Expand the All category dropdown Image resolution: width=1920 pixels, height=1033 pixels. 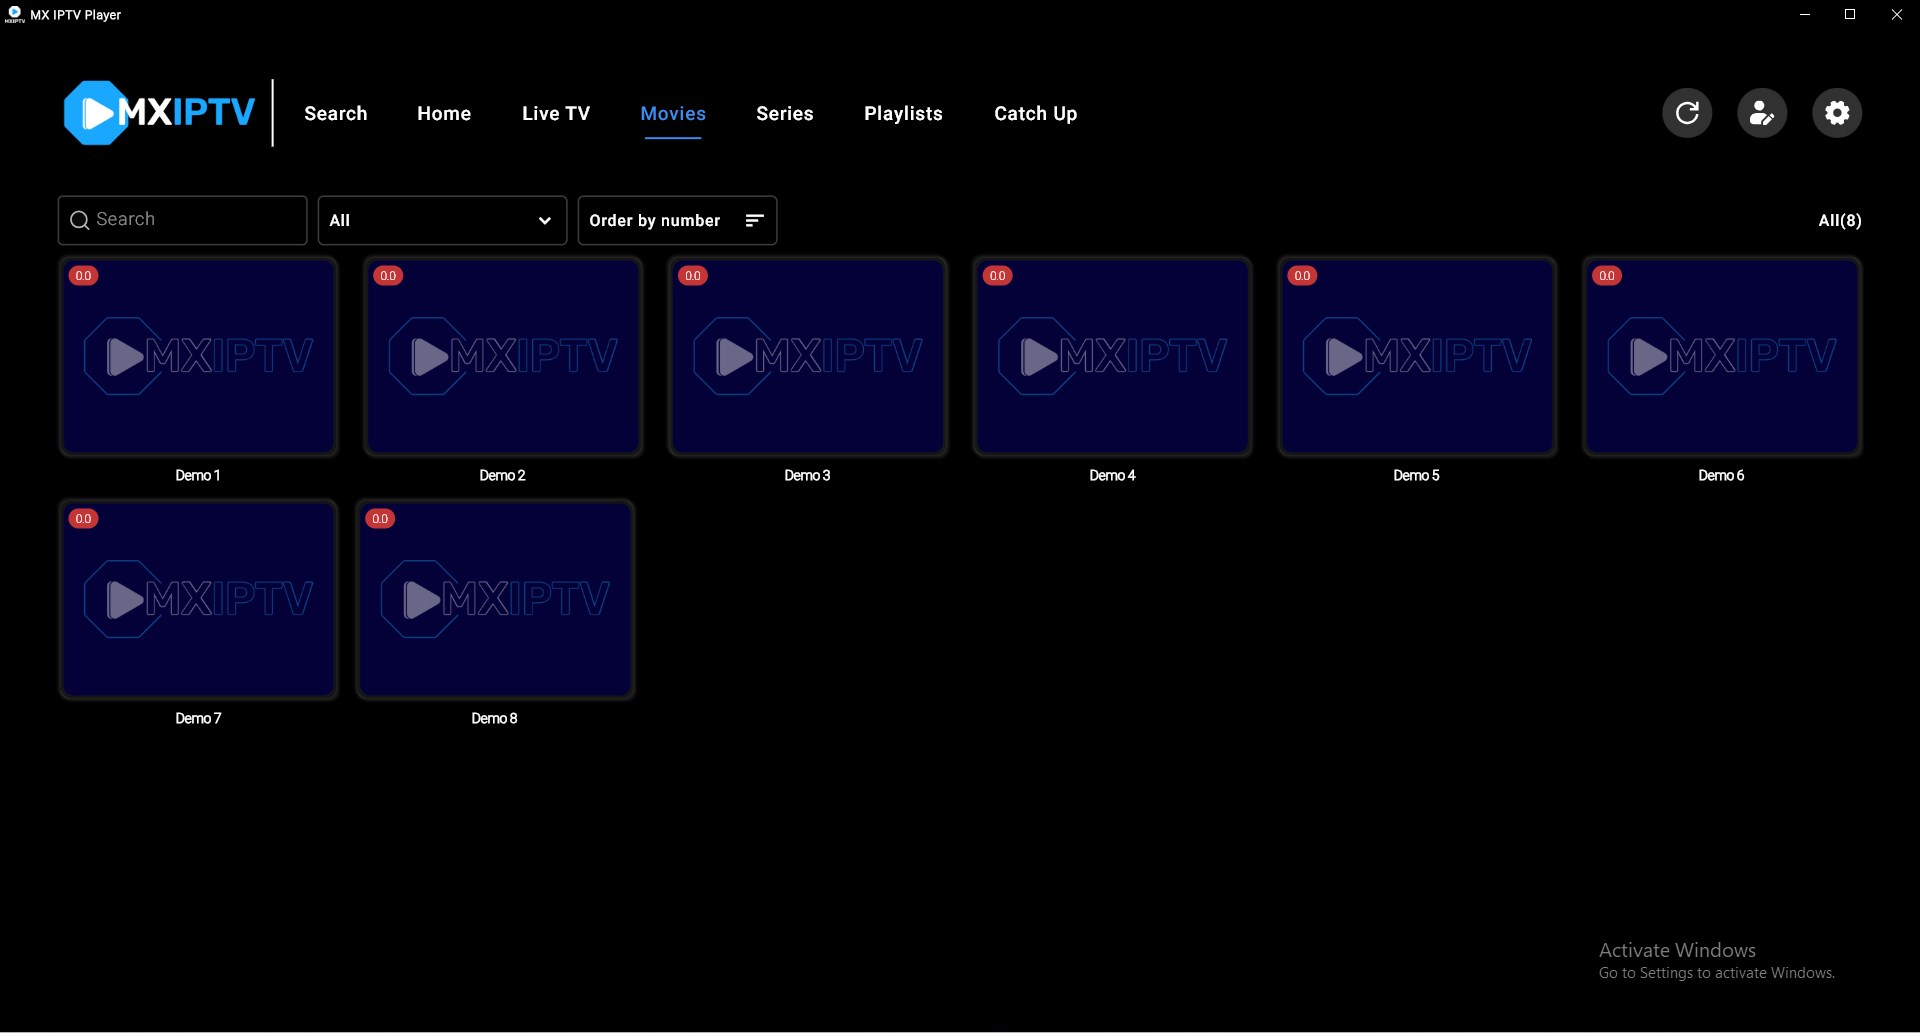click(442, 220)
